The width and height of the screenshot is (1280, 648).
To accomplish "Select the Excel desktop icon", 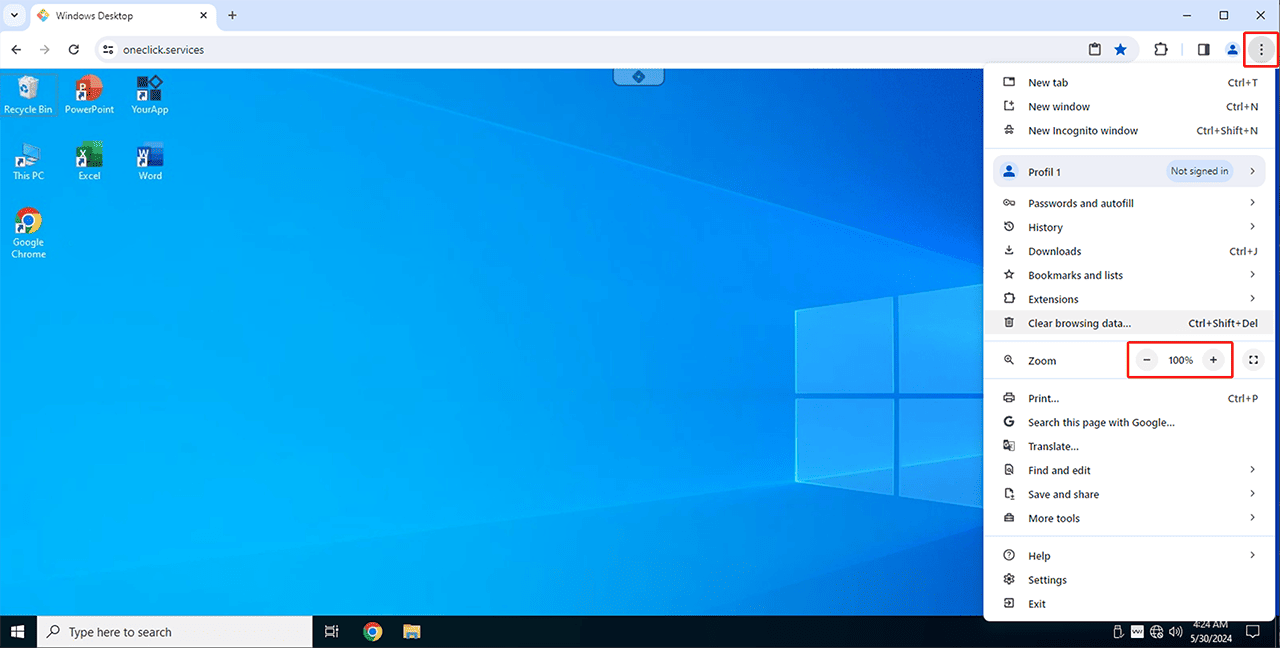I will (89, 160).
